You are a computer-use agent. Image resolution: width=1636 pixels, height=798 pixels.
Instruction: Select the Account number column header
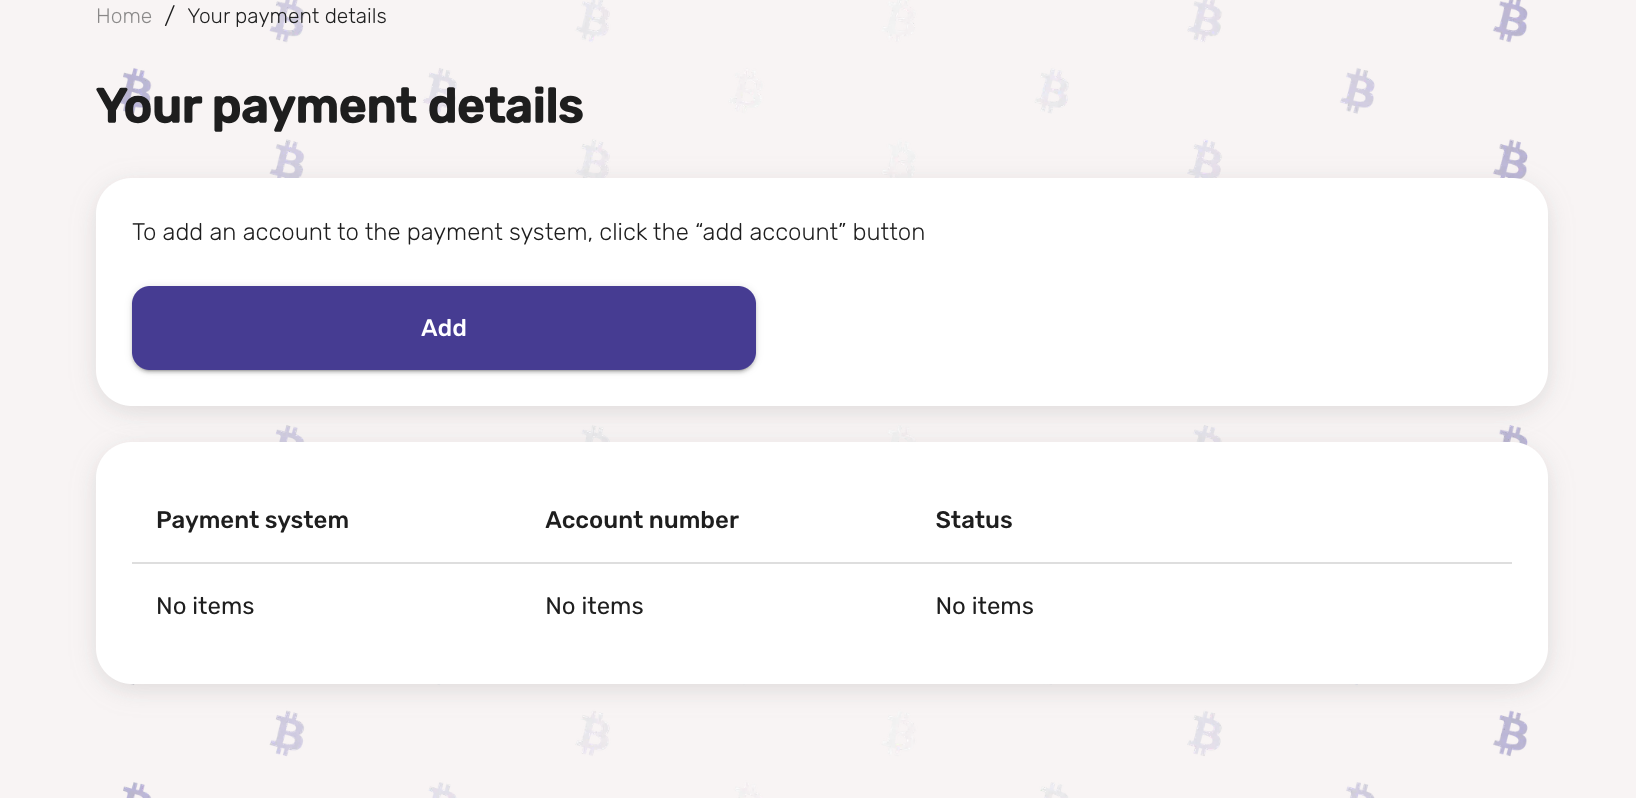point(641,520)
